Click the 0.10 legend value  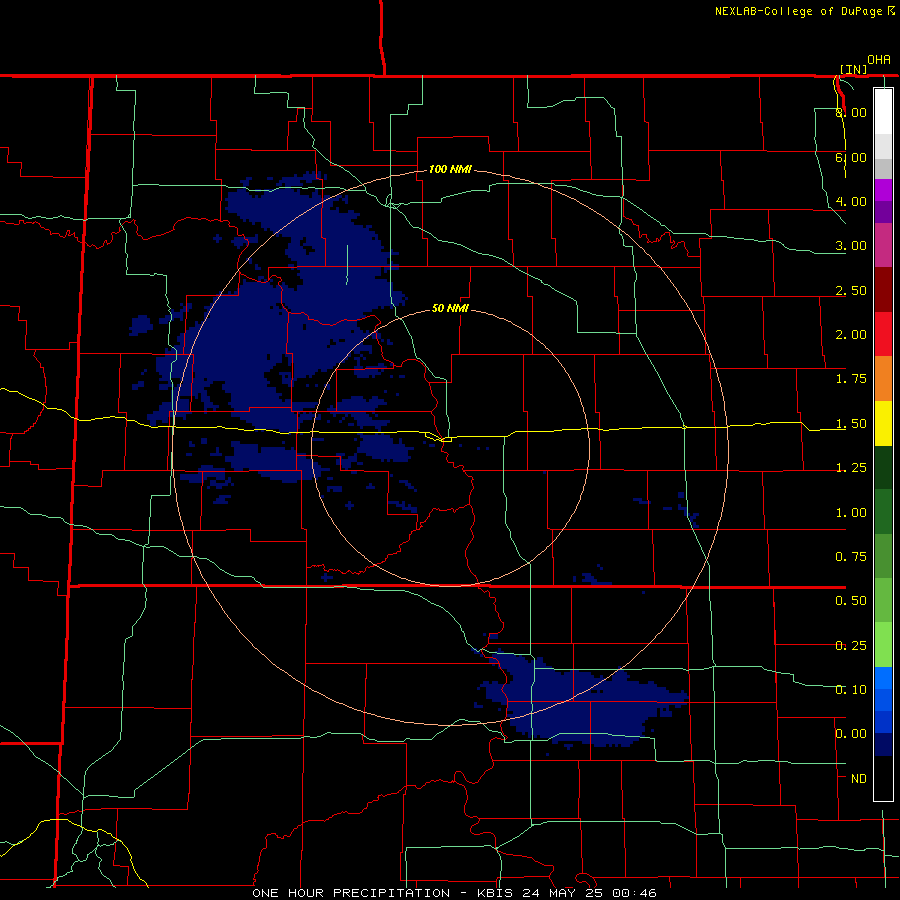tap(851, 690)
